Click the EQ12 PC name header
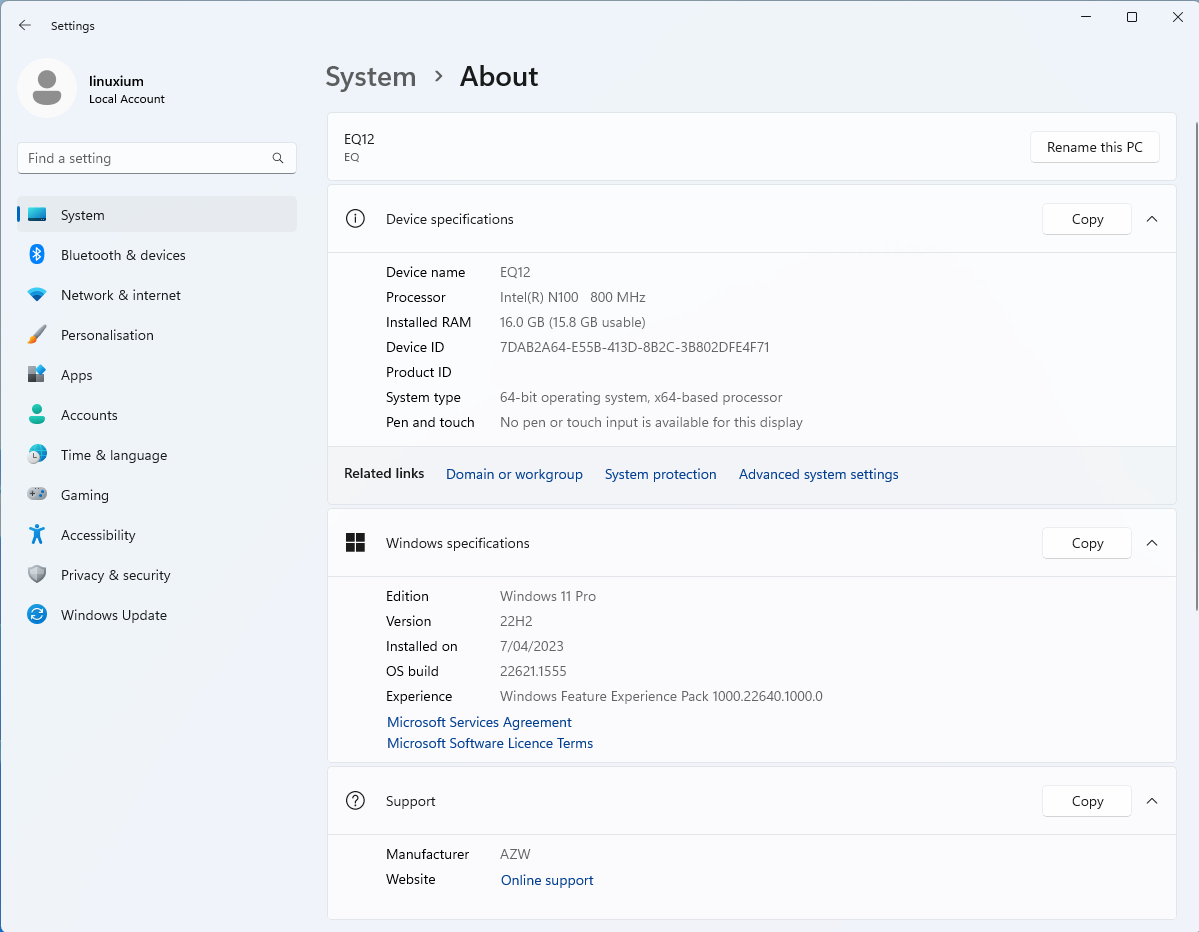 click(359, 139)
